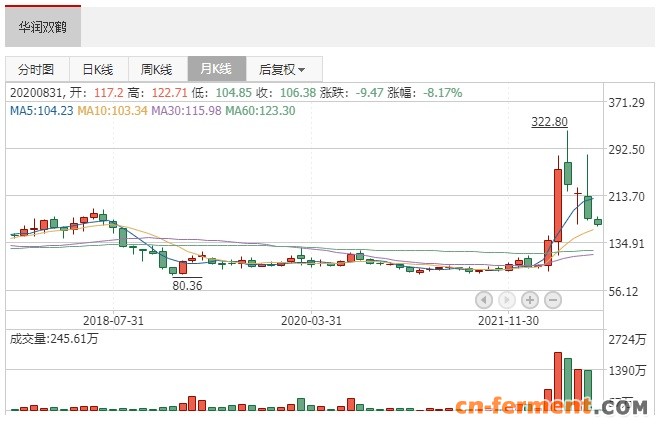Viewport: 661px width, 430px height.
Task: Click the 80.36 low price label
Action: [x=187, y=285]
